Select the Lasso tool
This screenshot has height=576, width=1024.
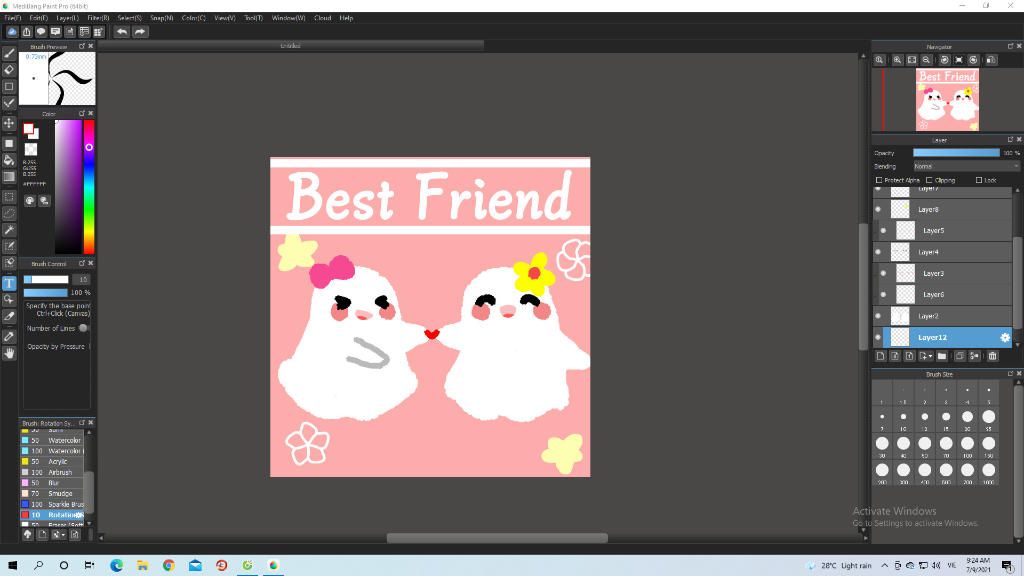(x=9, y=213)
